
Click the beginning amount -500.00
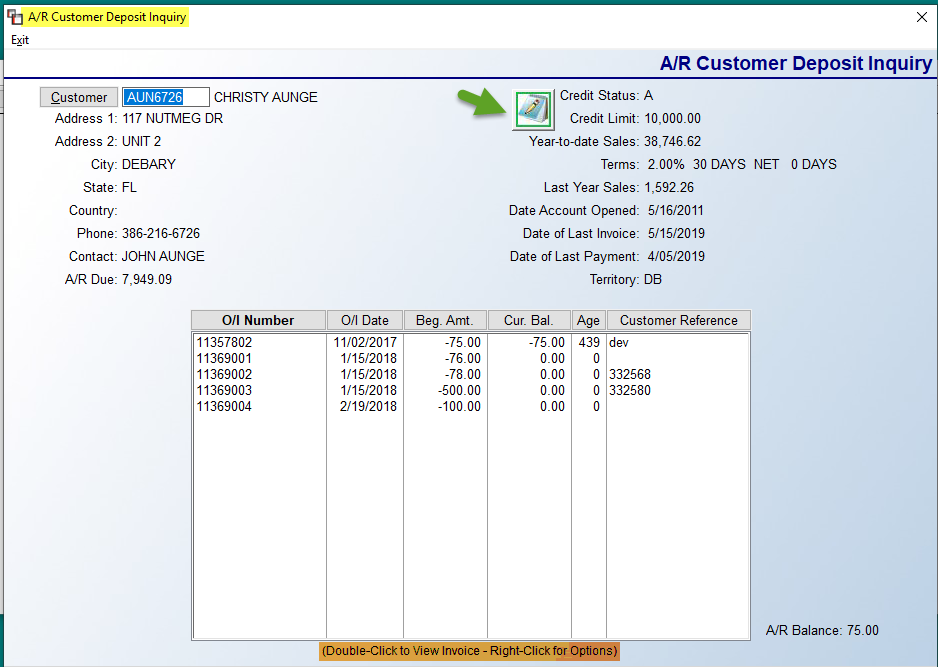point(459,391)
